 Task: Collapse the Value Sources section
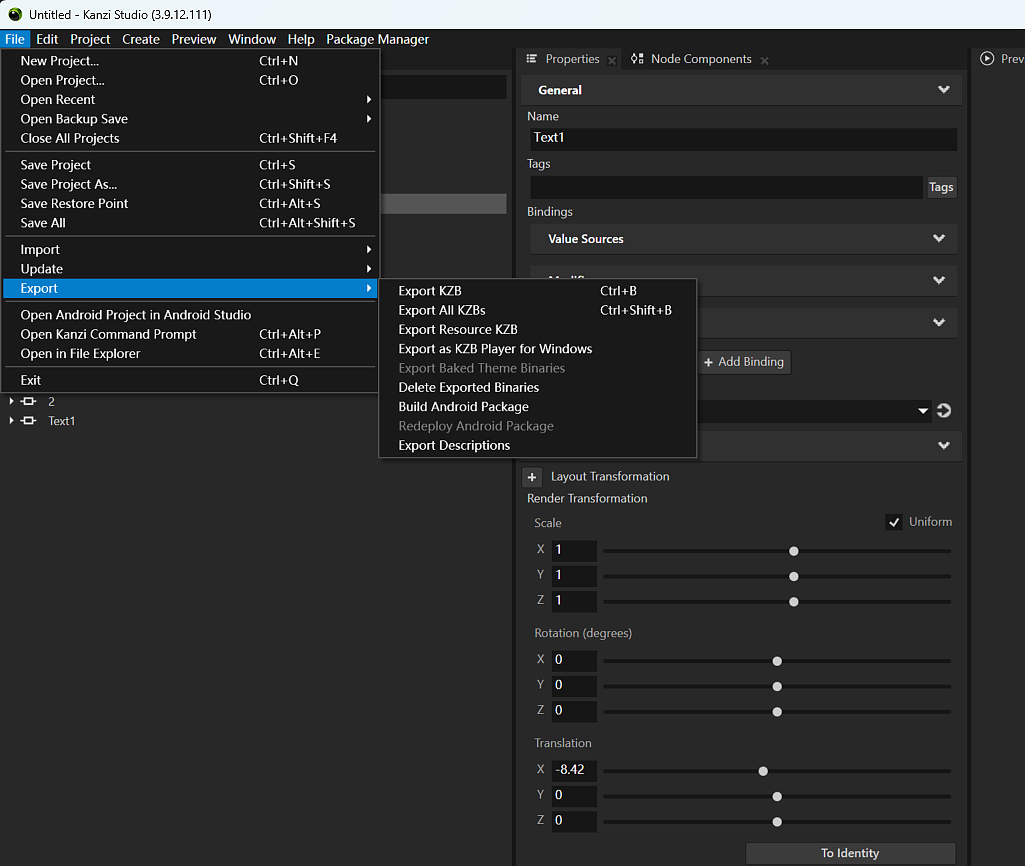point(939,239)
